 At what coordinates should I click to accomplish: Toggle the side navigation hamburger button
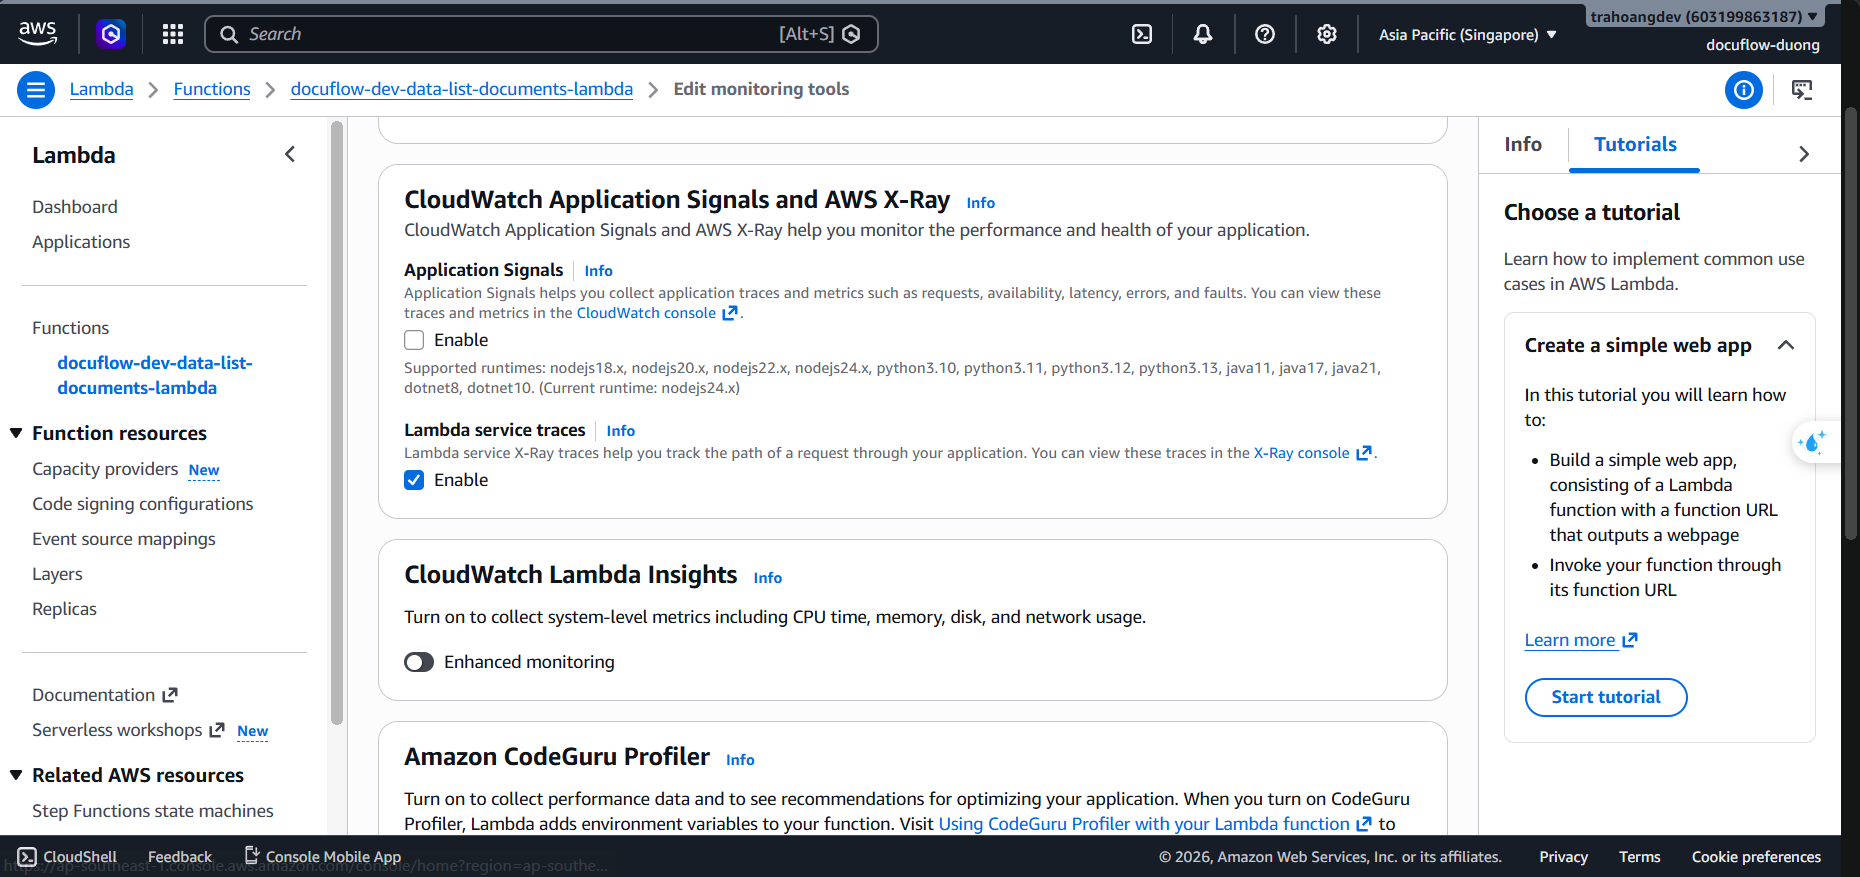pyautogui.click(x=36, y=90)
